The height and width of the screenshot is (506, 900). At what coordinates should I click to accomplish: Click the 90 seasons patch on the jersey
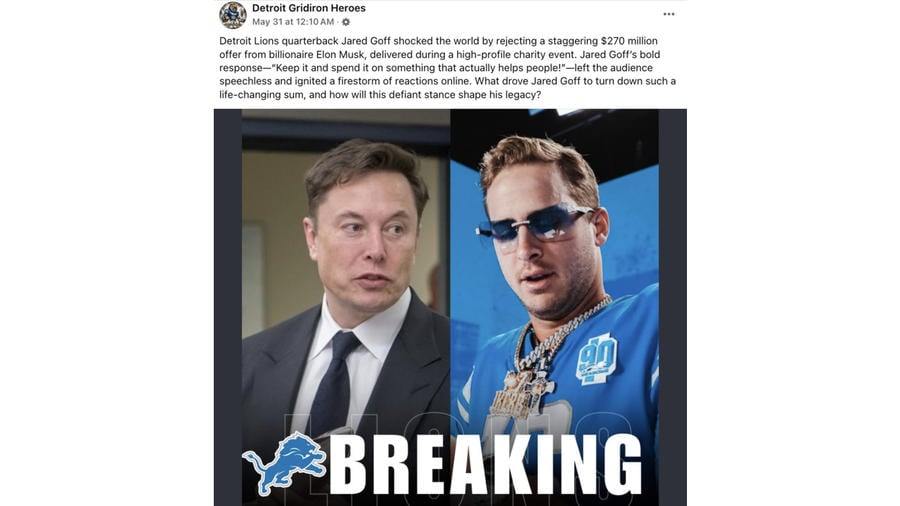pos(597,359)
